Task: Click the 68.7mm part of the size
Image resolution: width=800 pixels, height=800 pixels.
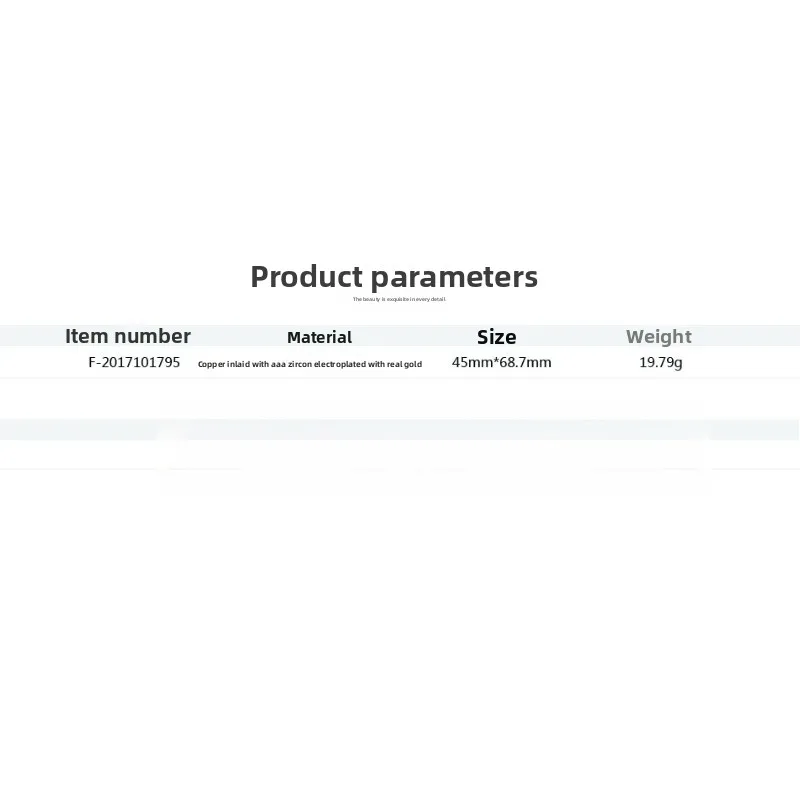Action: [525, 362]
